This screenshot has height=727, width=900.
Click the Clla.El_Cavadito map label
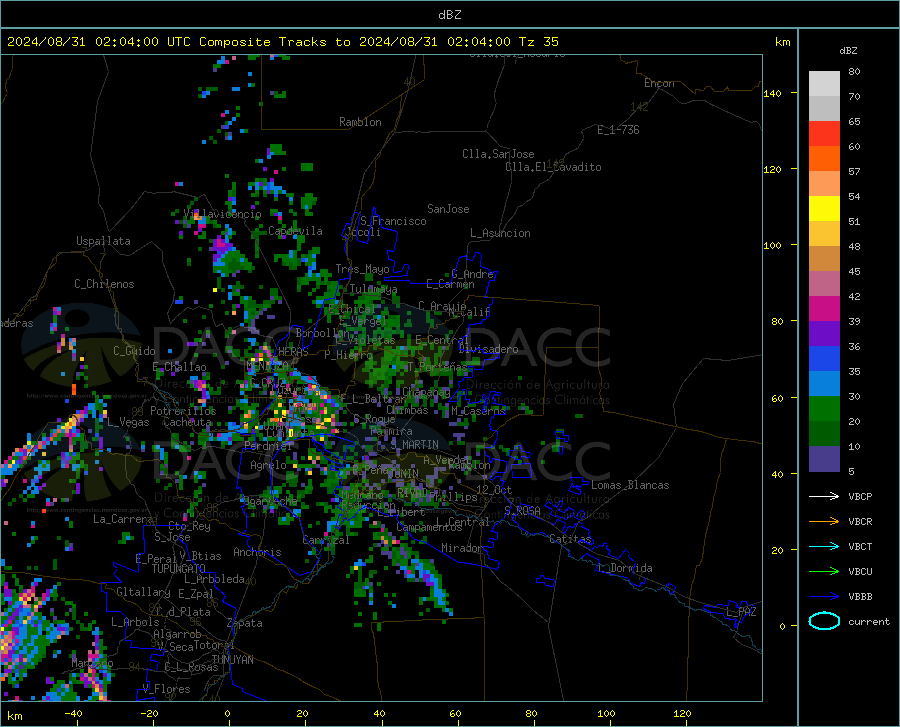(x=553, y=167)
